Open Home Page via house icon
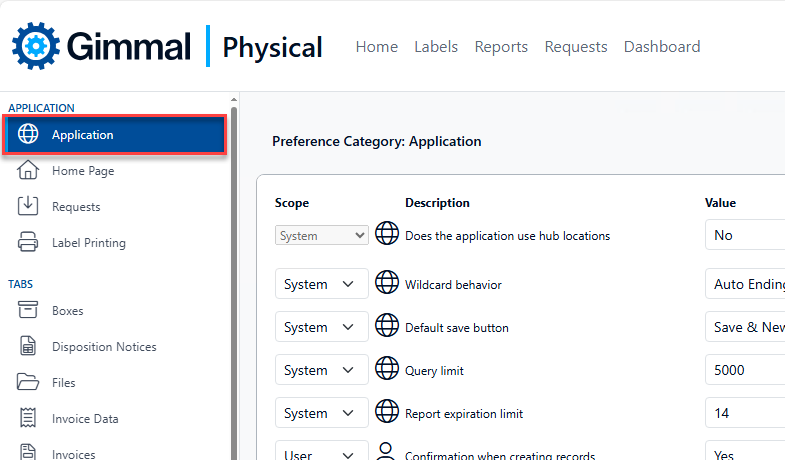 (x=28, y=170)
